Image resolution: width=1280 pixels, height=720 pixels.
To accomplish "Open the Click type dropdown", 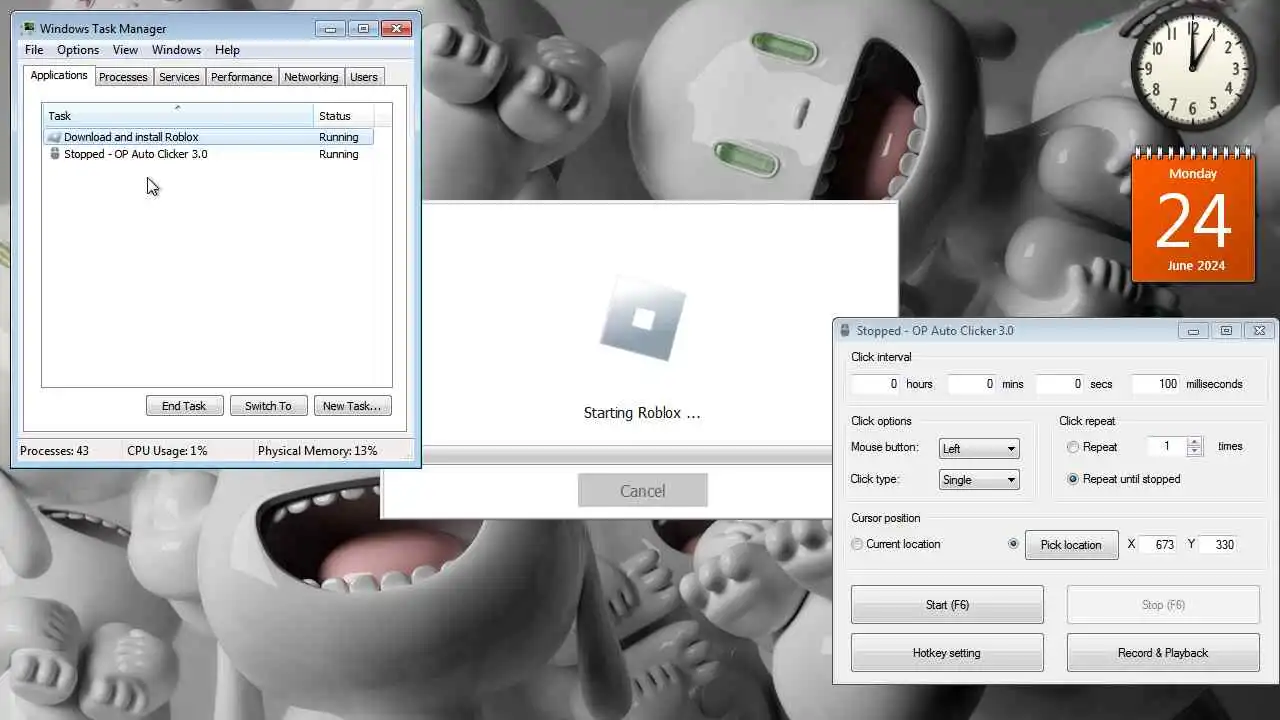I will pyautogui.click(x=979, y=480).
